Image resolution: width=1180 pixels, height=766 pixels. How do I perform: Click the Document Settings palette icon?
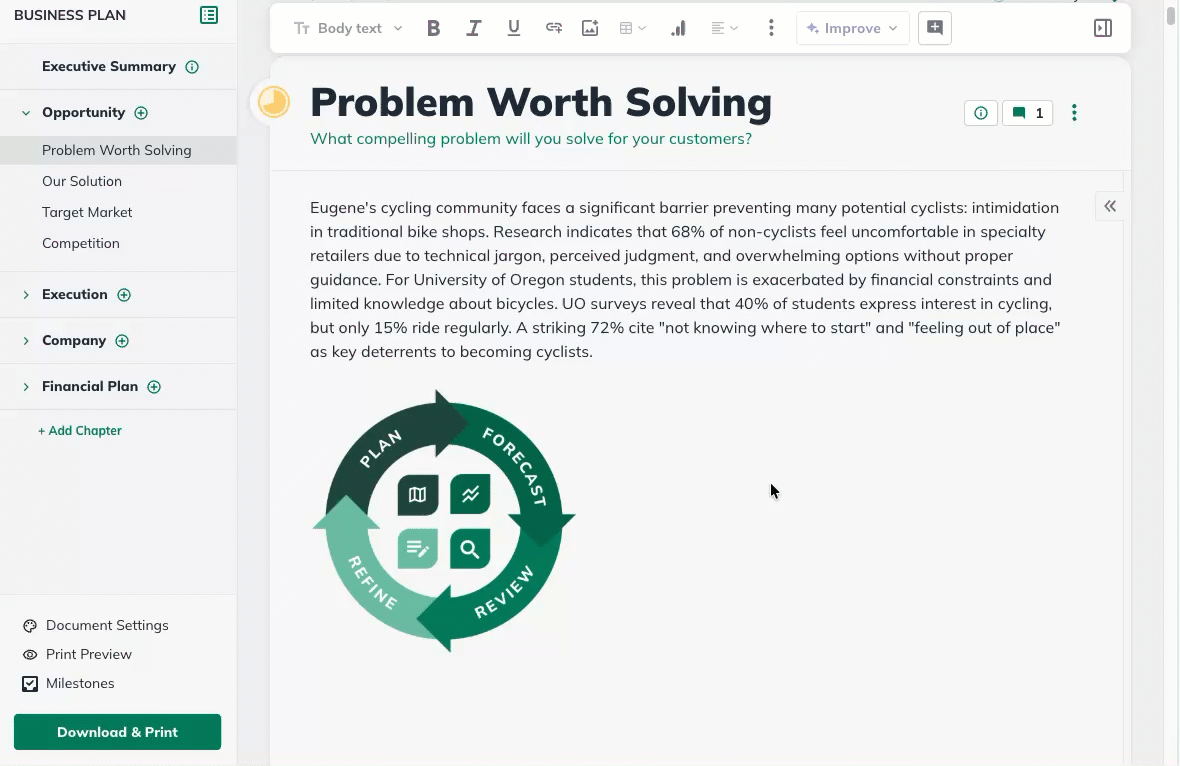[30, 626]
